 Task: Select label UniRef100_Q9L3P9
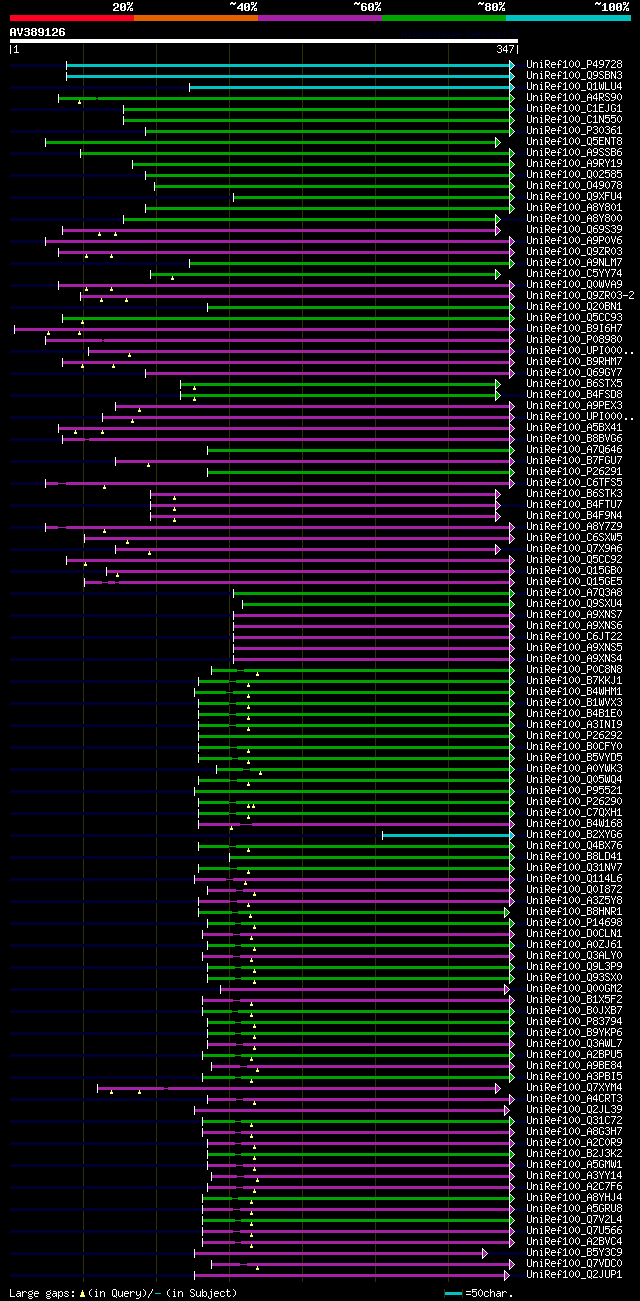click(574, 967)
